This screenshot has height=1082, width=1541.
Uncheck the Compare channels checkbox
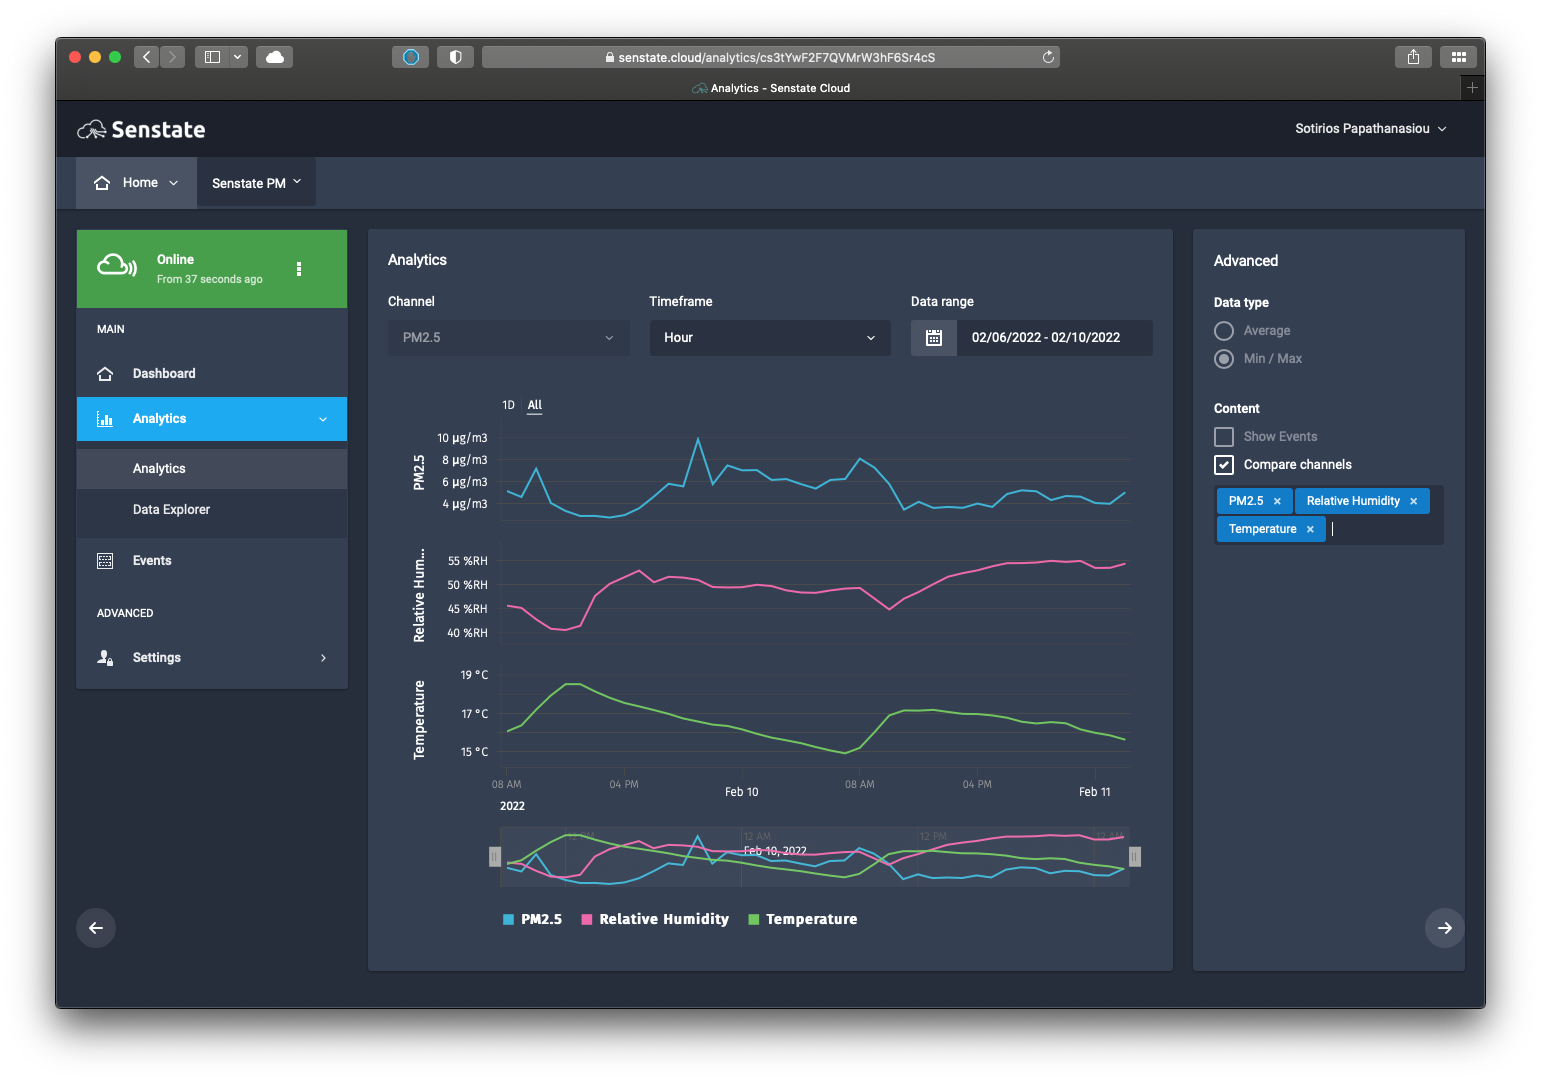[1224, 465]
